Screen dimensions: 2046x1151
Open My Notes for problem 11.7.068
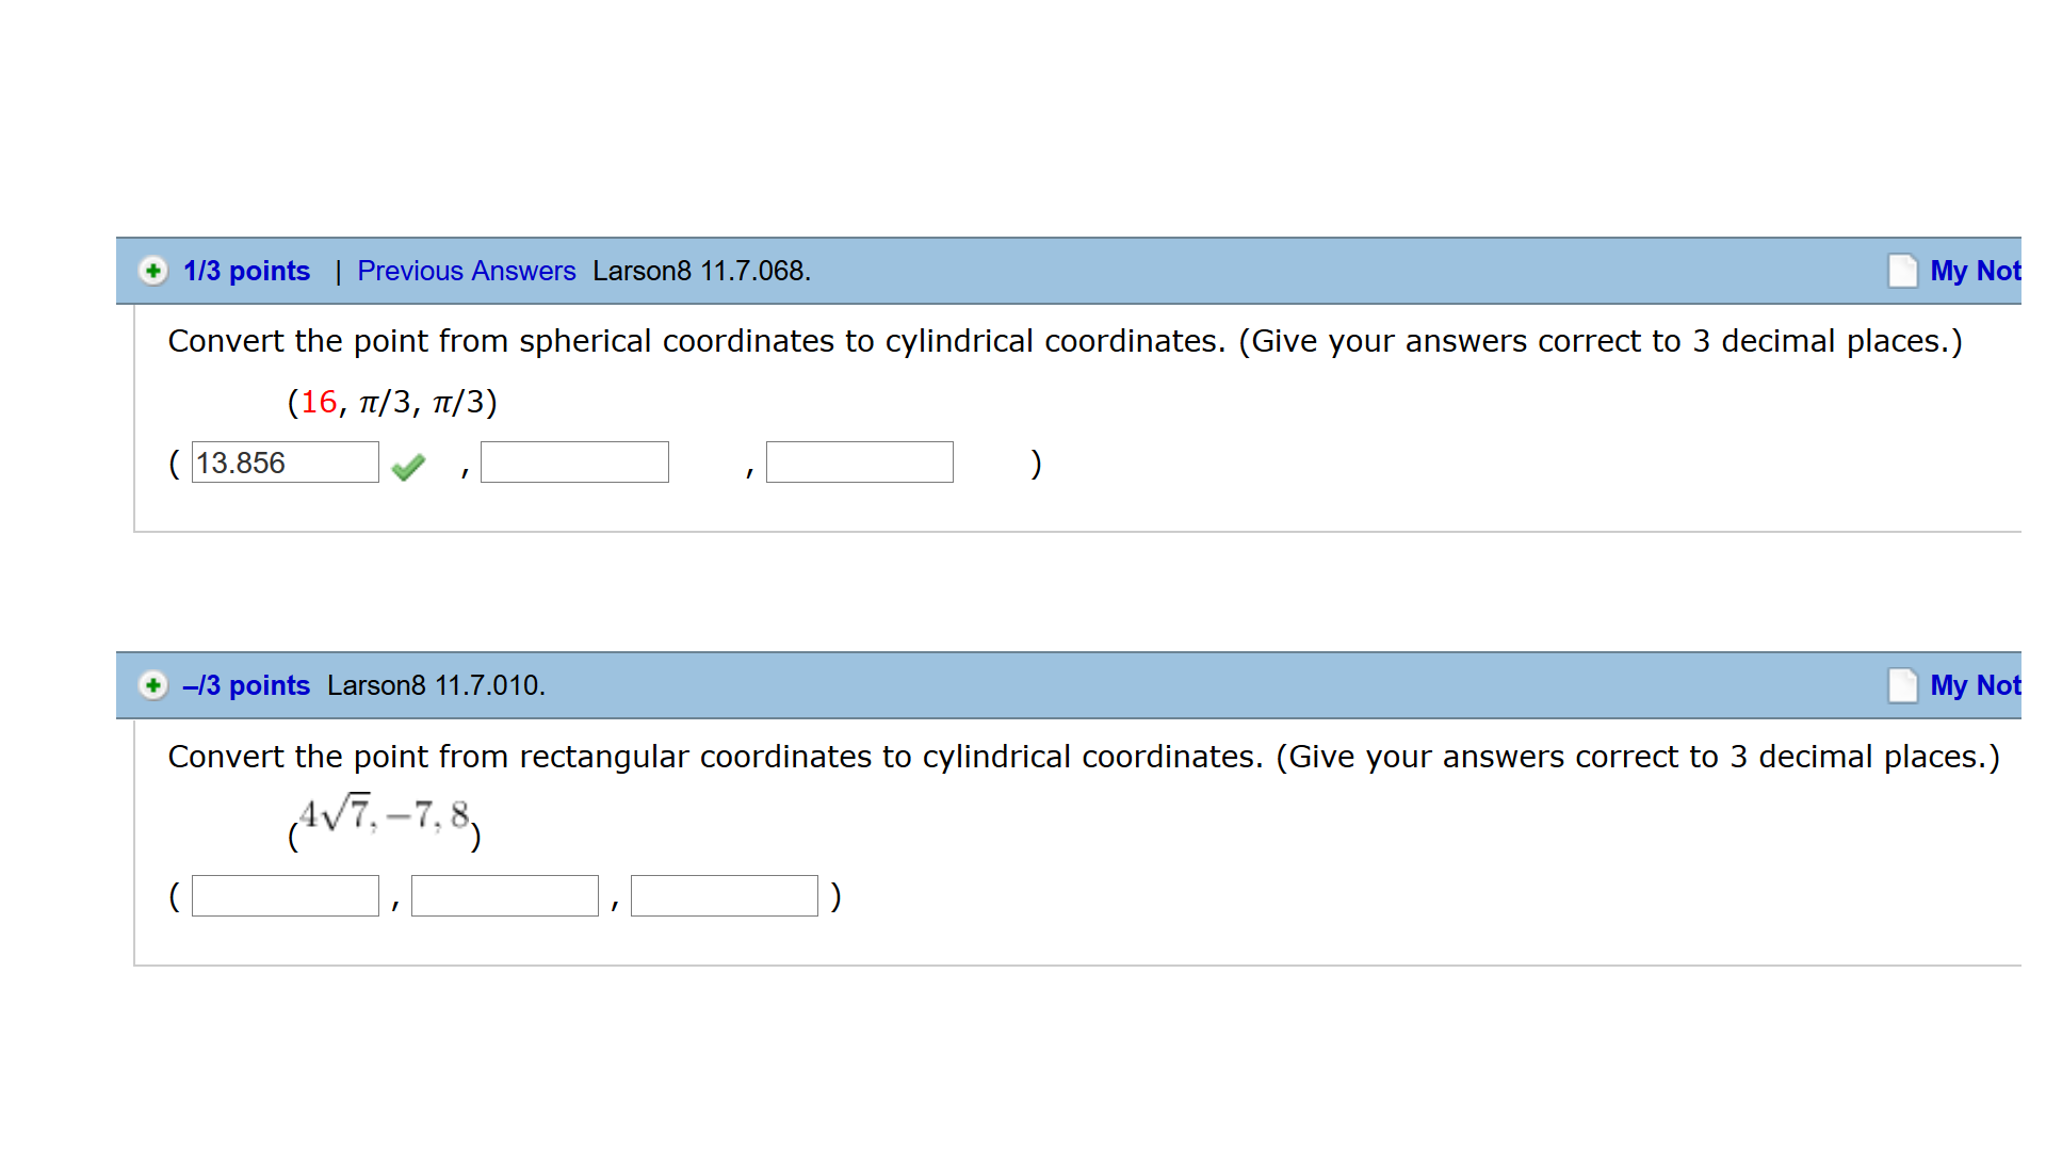point(1974,271)
